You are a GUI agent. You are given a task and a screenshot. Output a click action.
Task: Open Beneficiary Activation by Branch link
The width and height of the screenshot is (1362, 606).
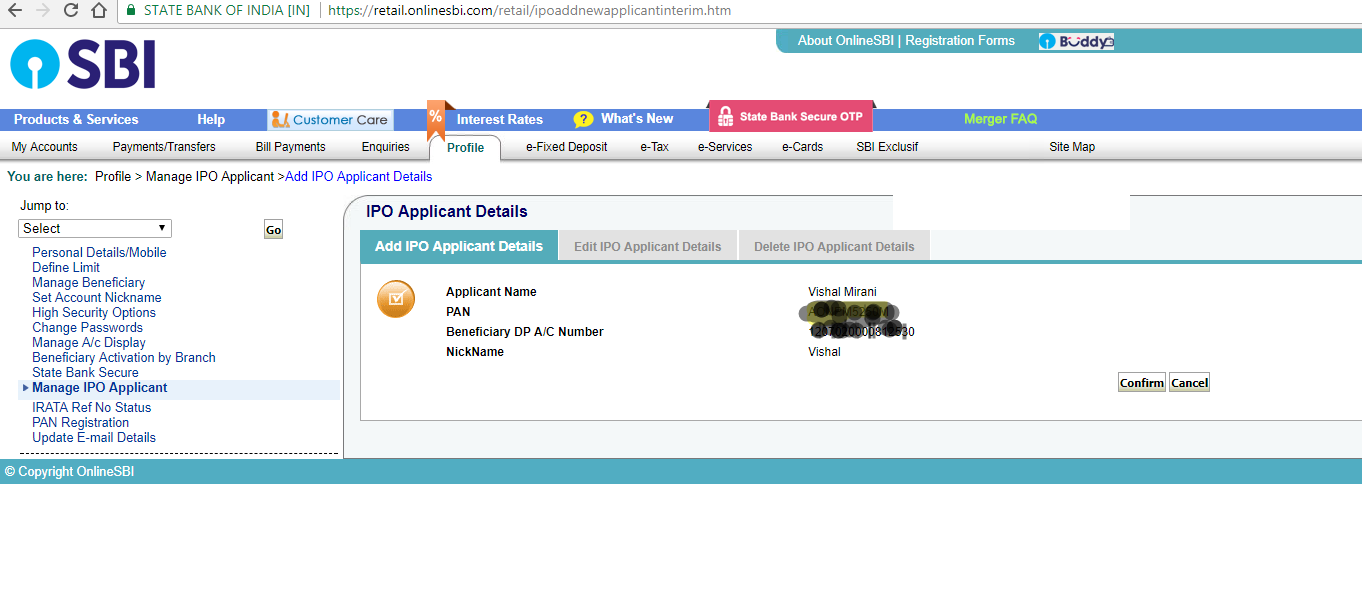pos(124,358)
